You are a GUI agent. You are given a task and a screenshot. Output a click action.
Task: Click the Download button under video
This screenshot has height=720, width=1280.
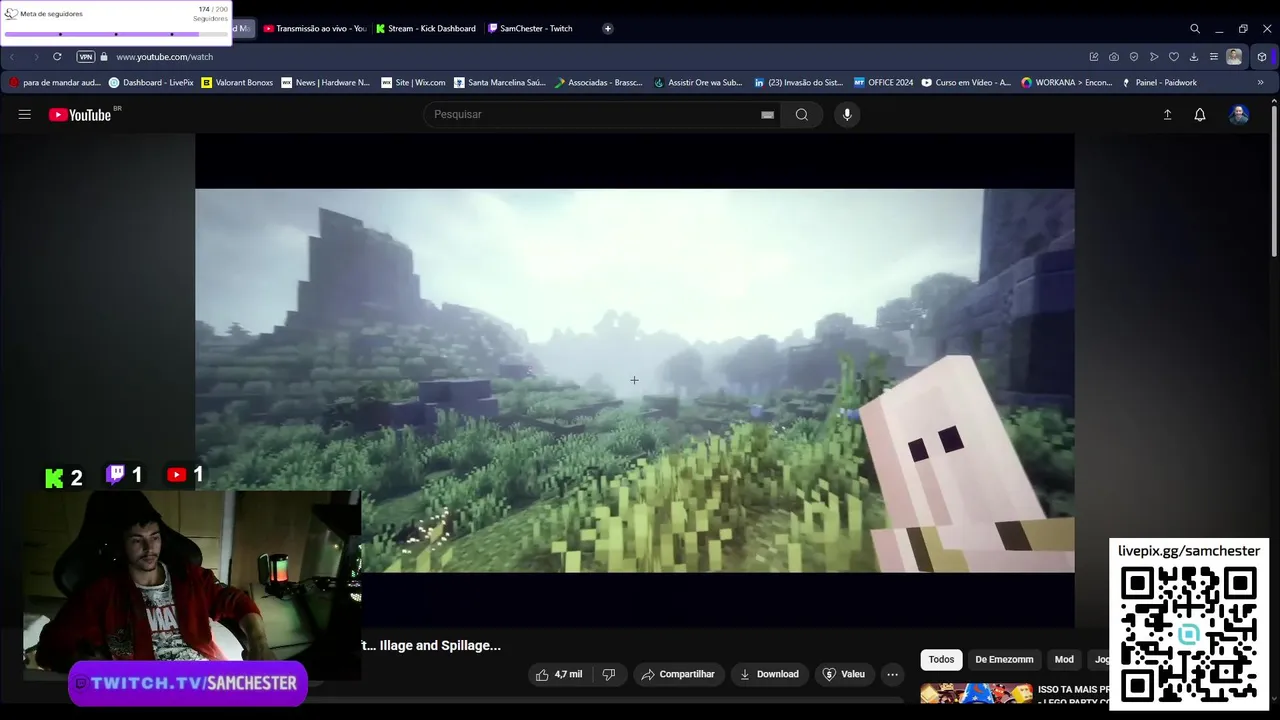point(769,674)
